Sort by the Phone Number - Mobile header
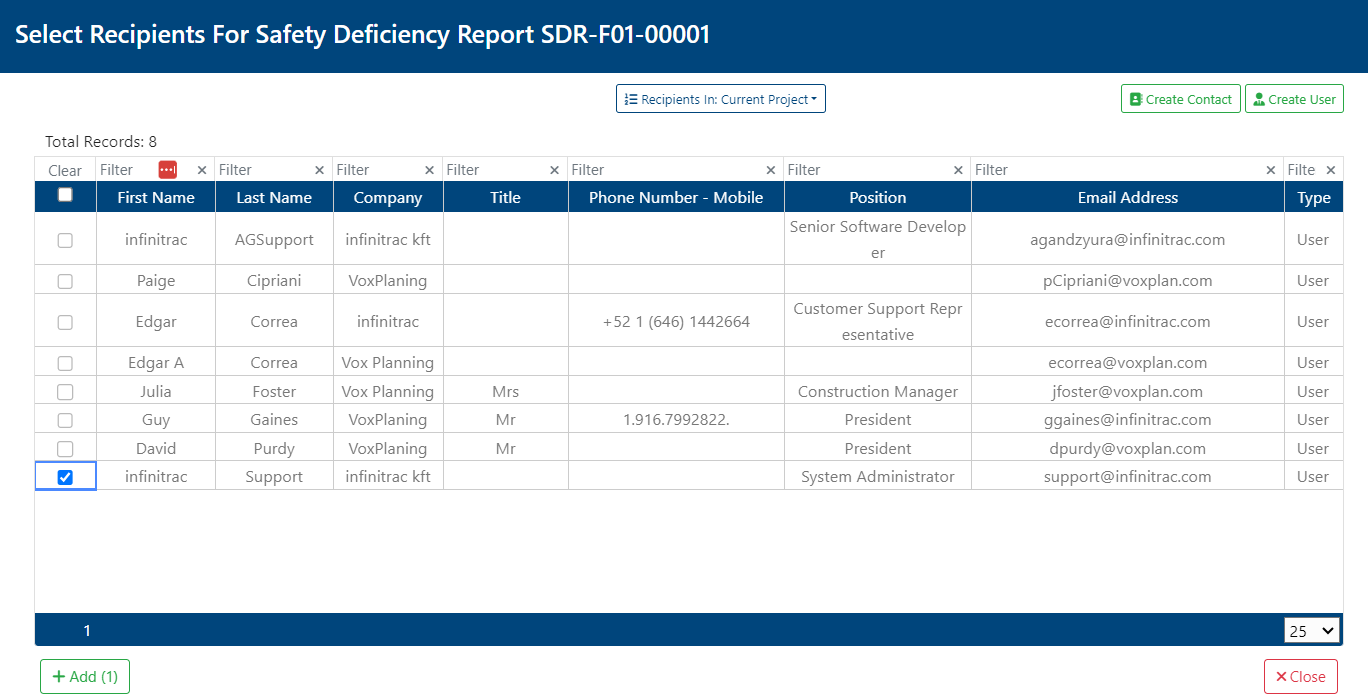This screenshot has height=700, width=1368. [676, 198]
